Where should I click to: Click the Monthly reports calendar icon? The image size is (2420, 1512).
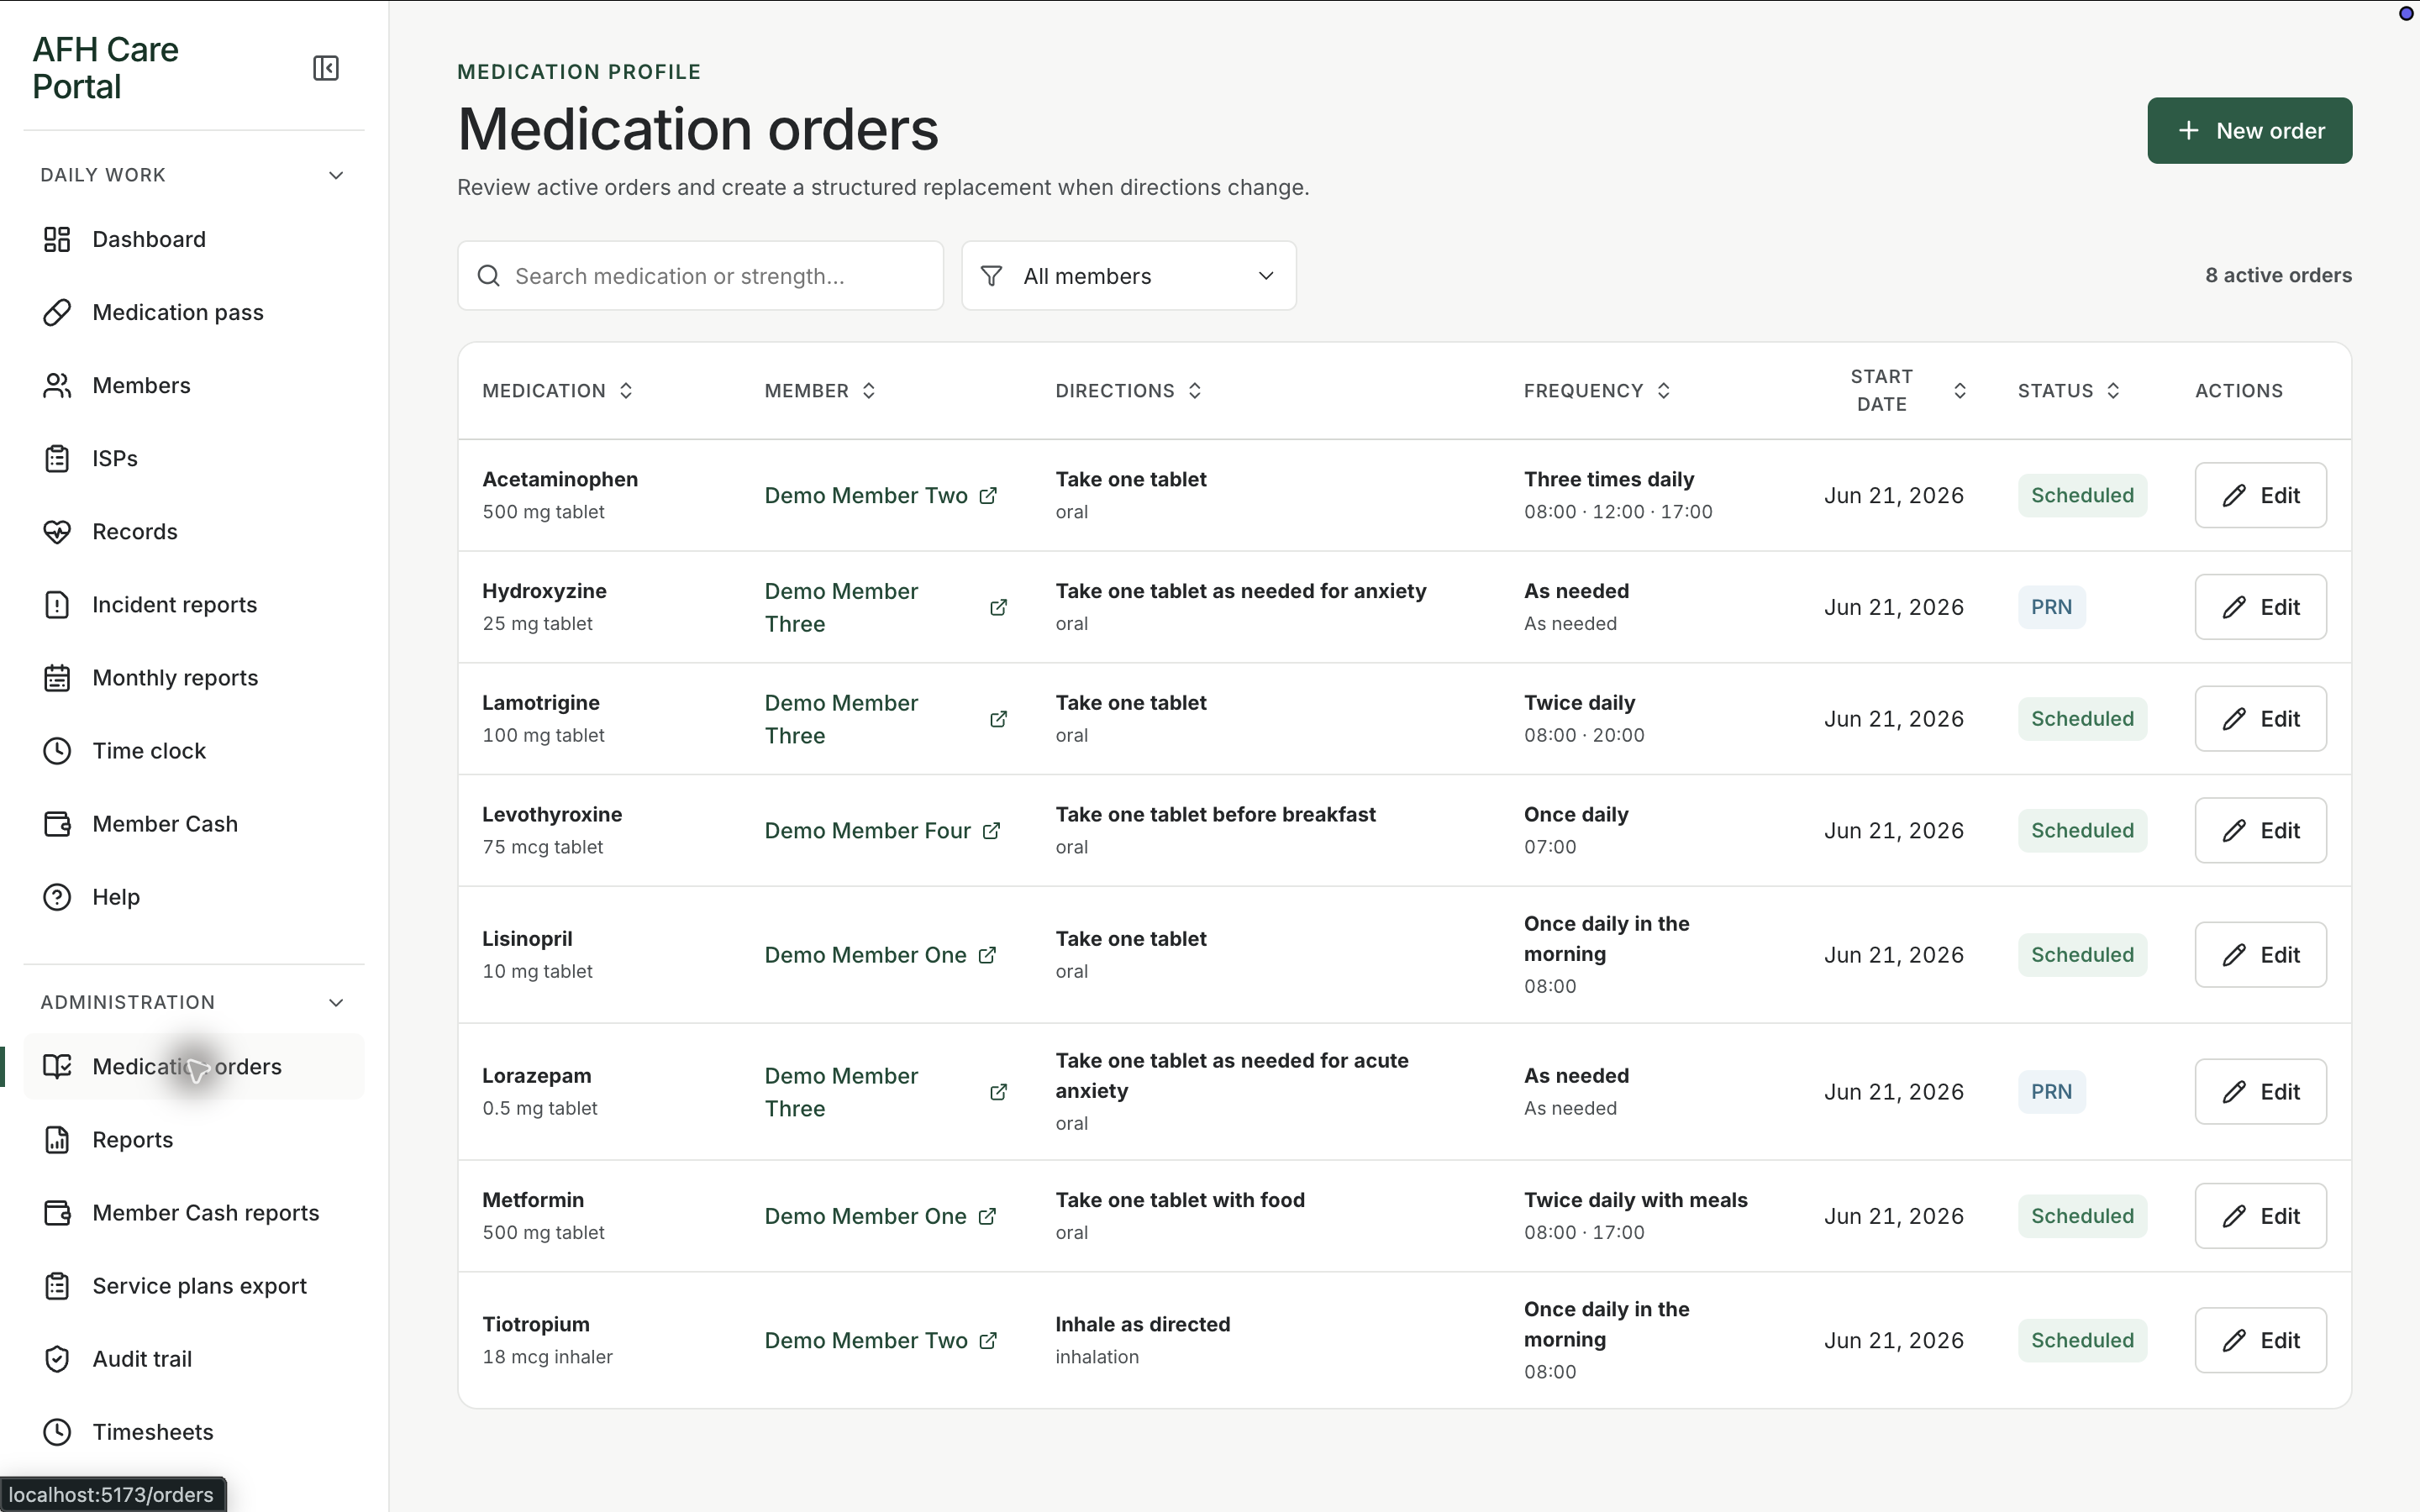click(57, 678)
